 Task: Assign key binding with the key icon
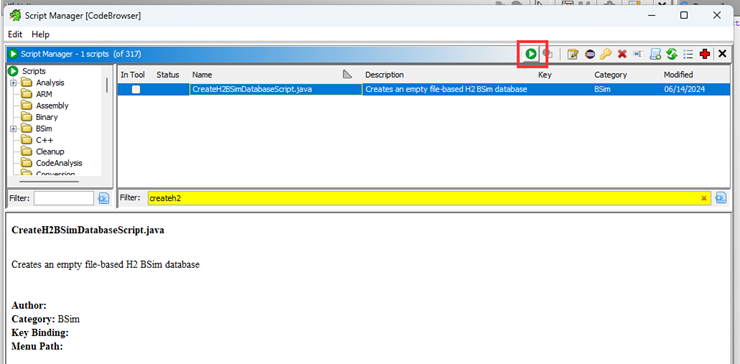click(x=605, y=54)
